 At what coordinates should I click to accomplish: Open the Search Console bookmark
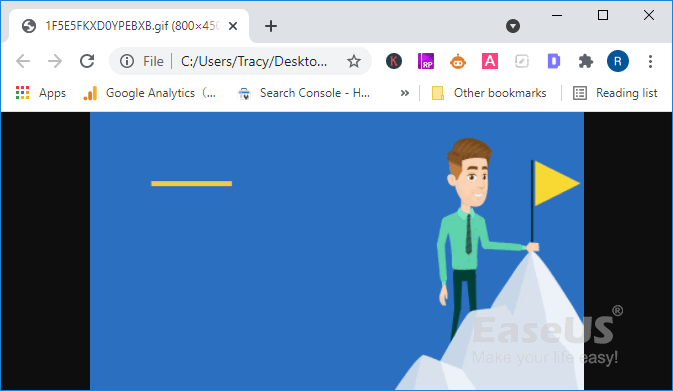tap(304, 93)
